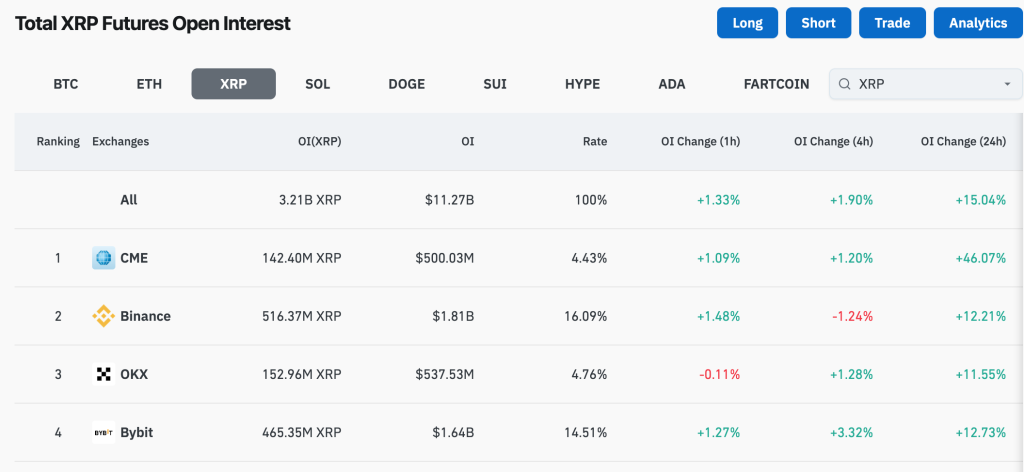Switch to the SOL tab
1024x472 pixels.
pyautogui.click(x=317, y=84)
